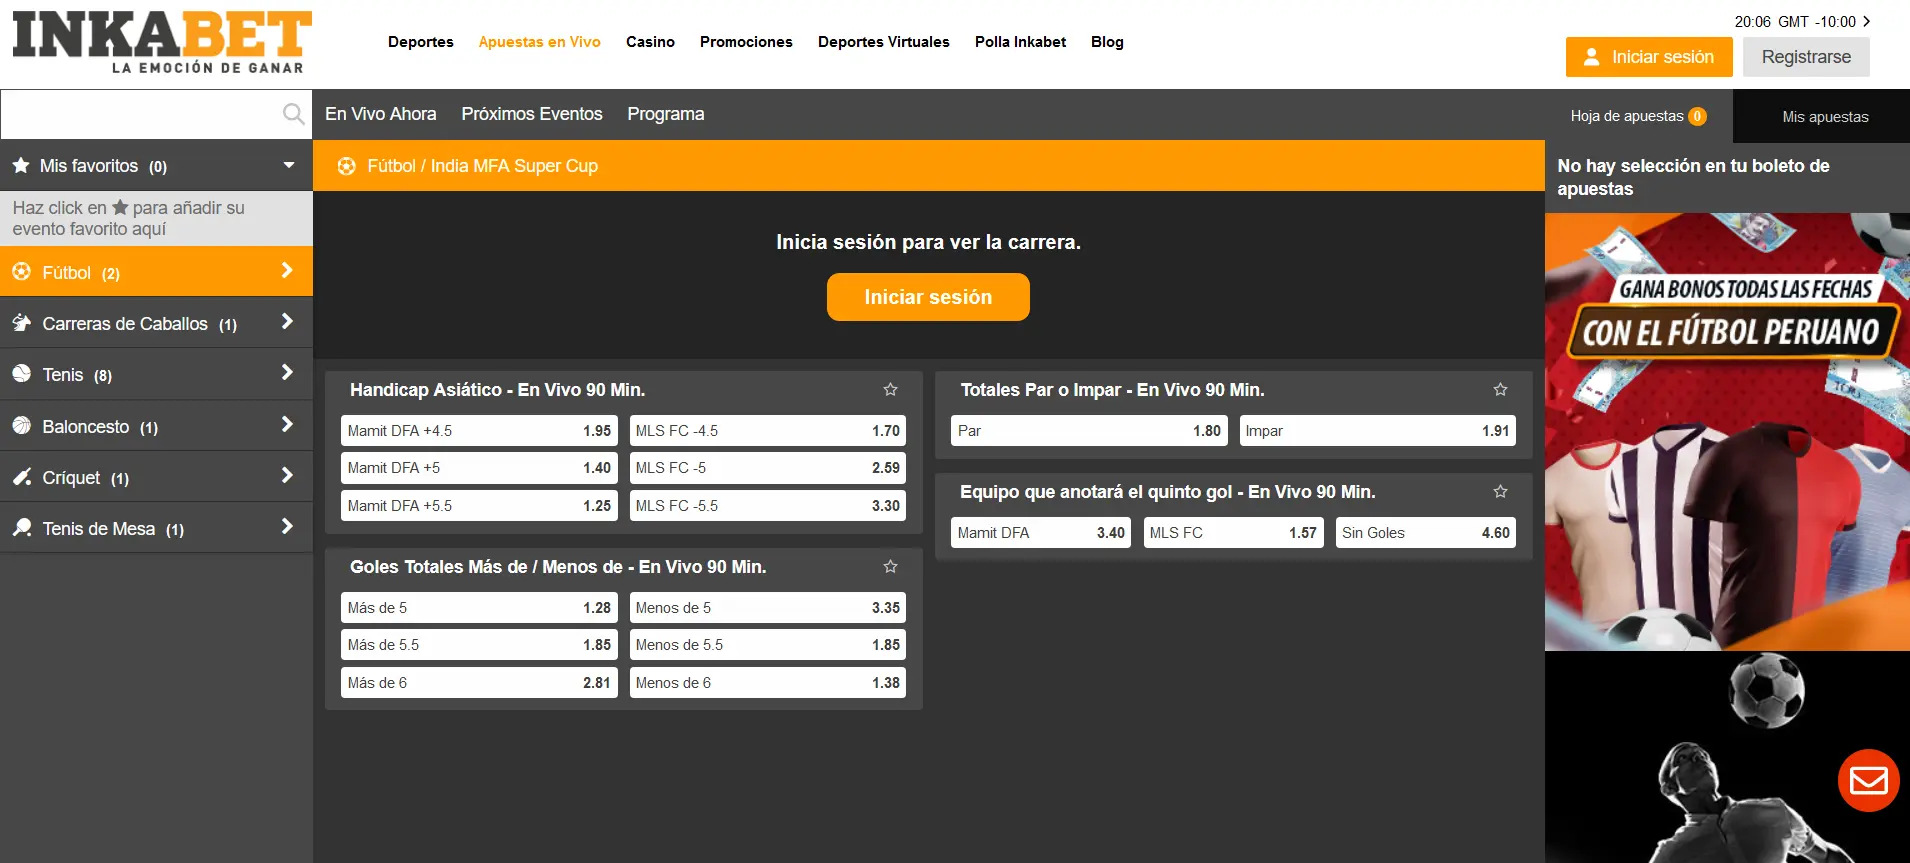
Task: Click the orange Iniciar sesión button in center
Action: tap(928, 297)
